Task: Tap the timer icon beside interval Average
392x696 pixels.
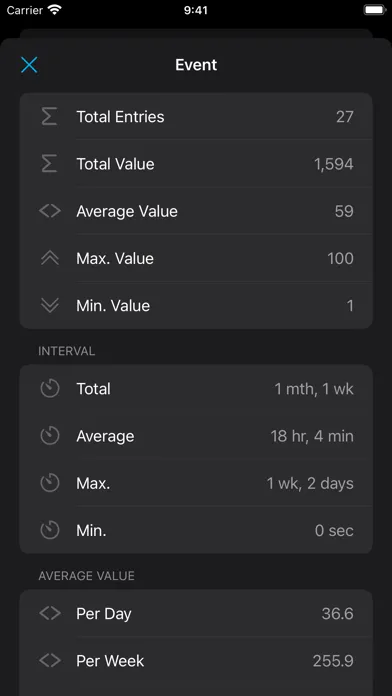Action: [x=50, y=436]
